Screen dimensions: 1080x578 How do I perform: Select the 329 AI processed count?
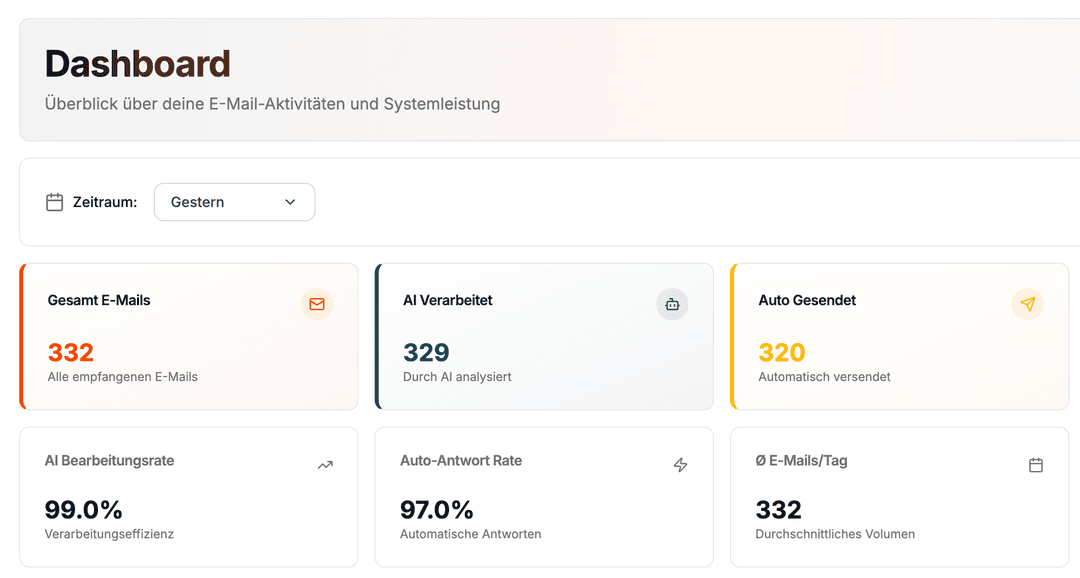(x=426, y=352)
